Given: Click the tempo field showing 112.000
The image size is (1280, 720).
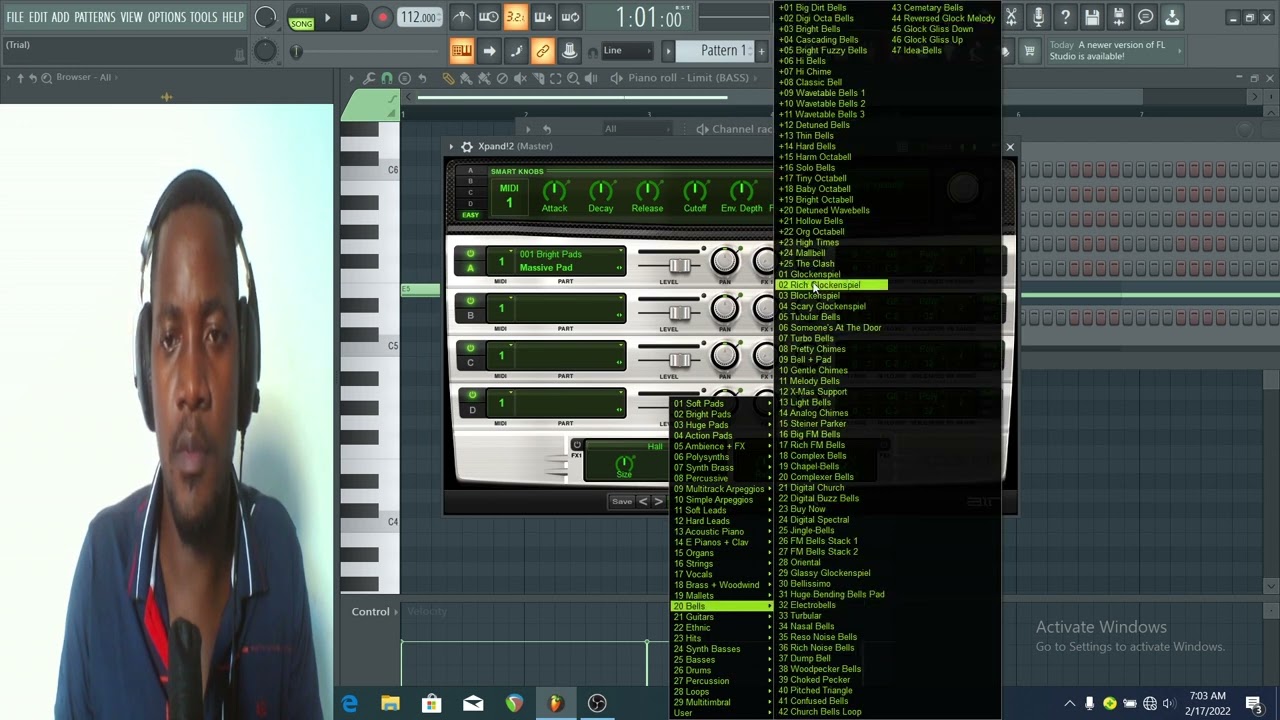Looking at the screenshot, I should [x=419, y=17].
